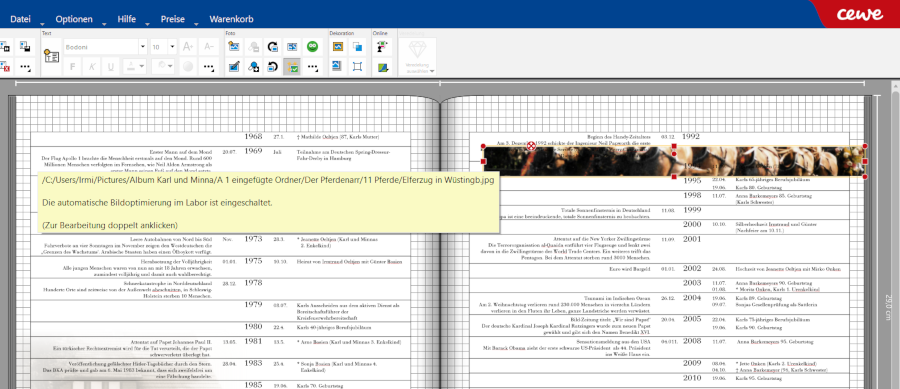Toggle the highlighted auto image optimization button
The height and width of the screenshot is (389, 900).
point(292,67)
